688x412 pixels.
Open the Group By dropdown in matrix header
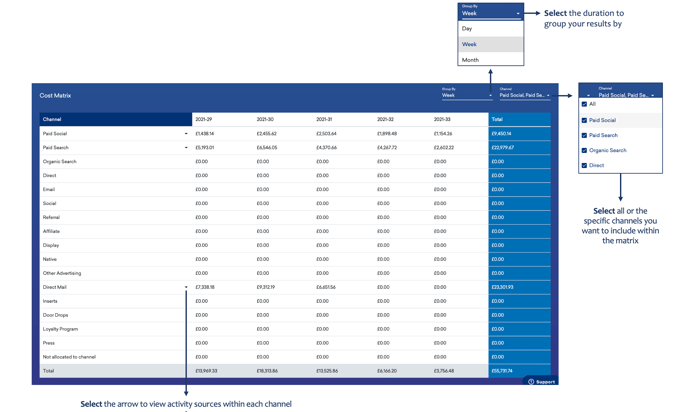pos(467,95)
